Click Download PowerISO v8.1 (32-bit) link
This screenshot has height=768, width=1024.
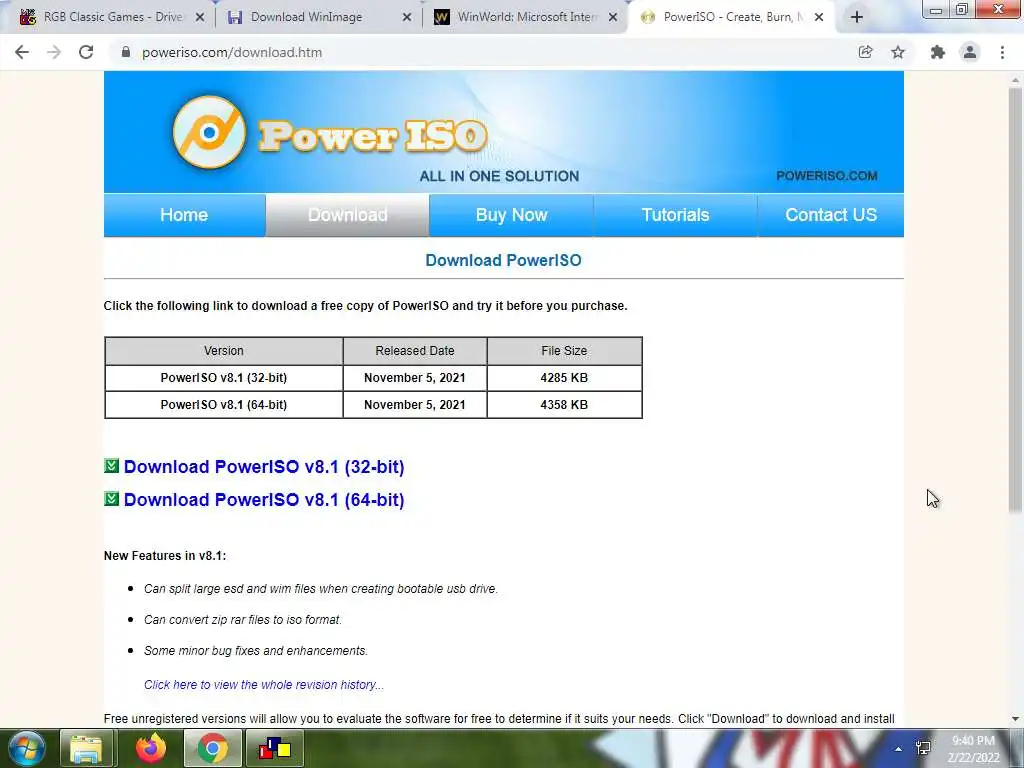coord(264,467)
